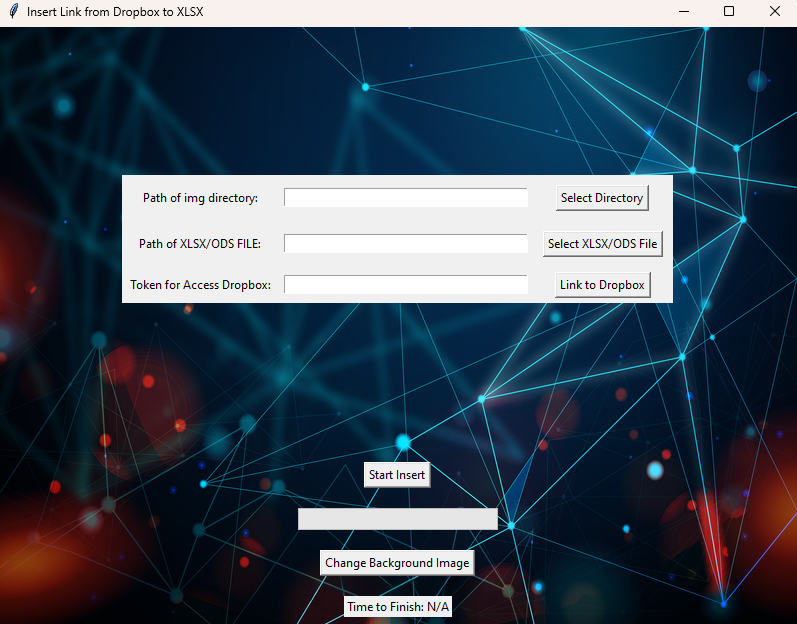Click the feather app icon in title bar

14,11
